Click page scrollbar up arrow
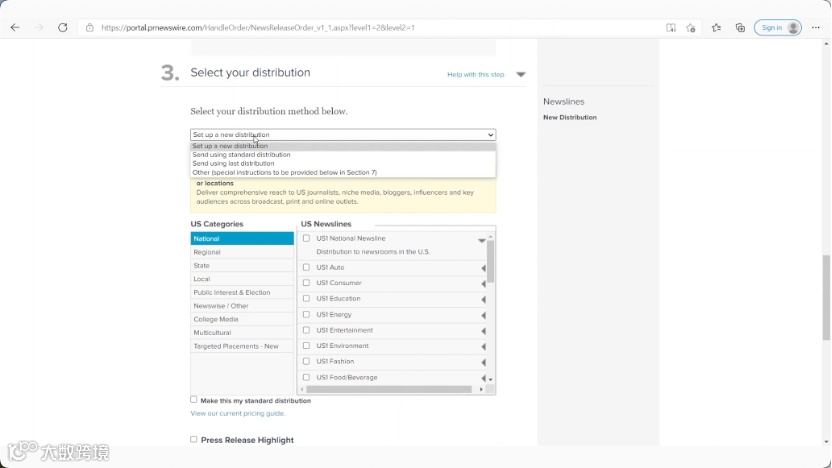The height and width of the screenshot is (468, 832). pos(826,44)
